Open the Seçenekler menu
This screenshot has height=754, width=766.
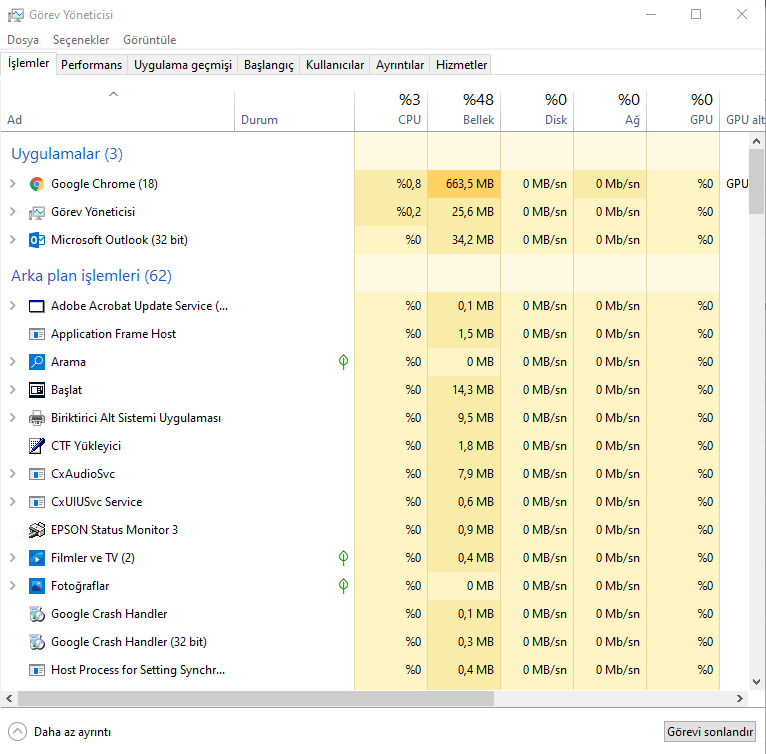(81, 40)
